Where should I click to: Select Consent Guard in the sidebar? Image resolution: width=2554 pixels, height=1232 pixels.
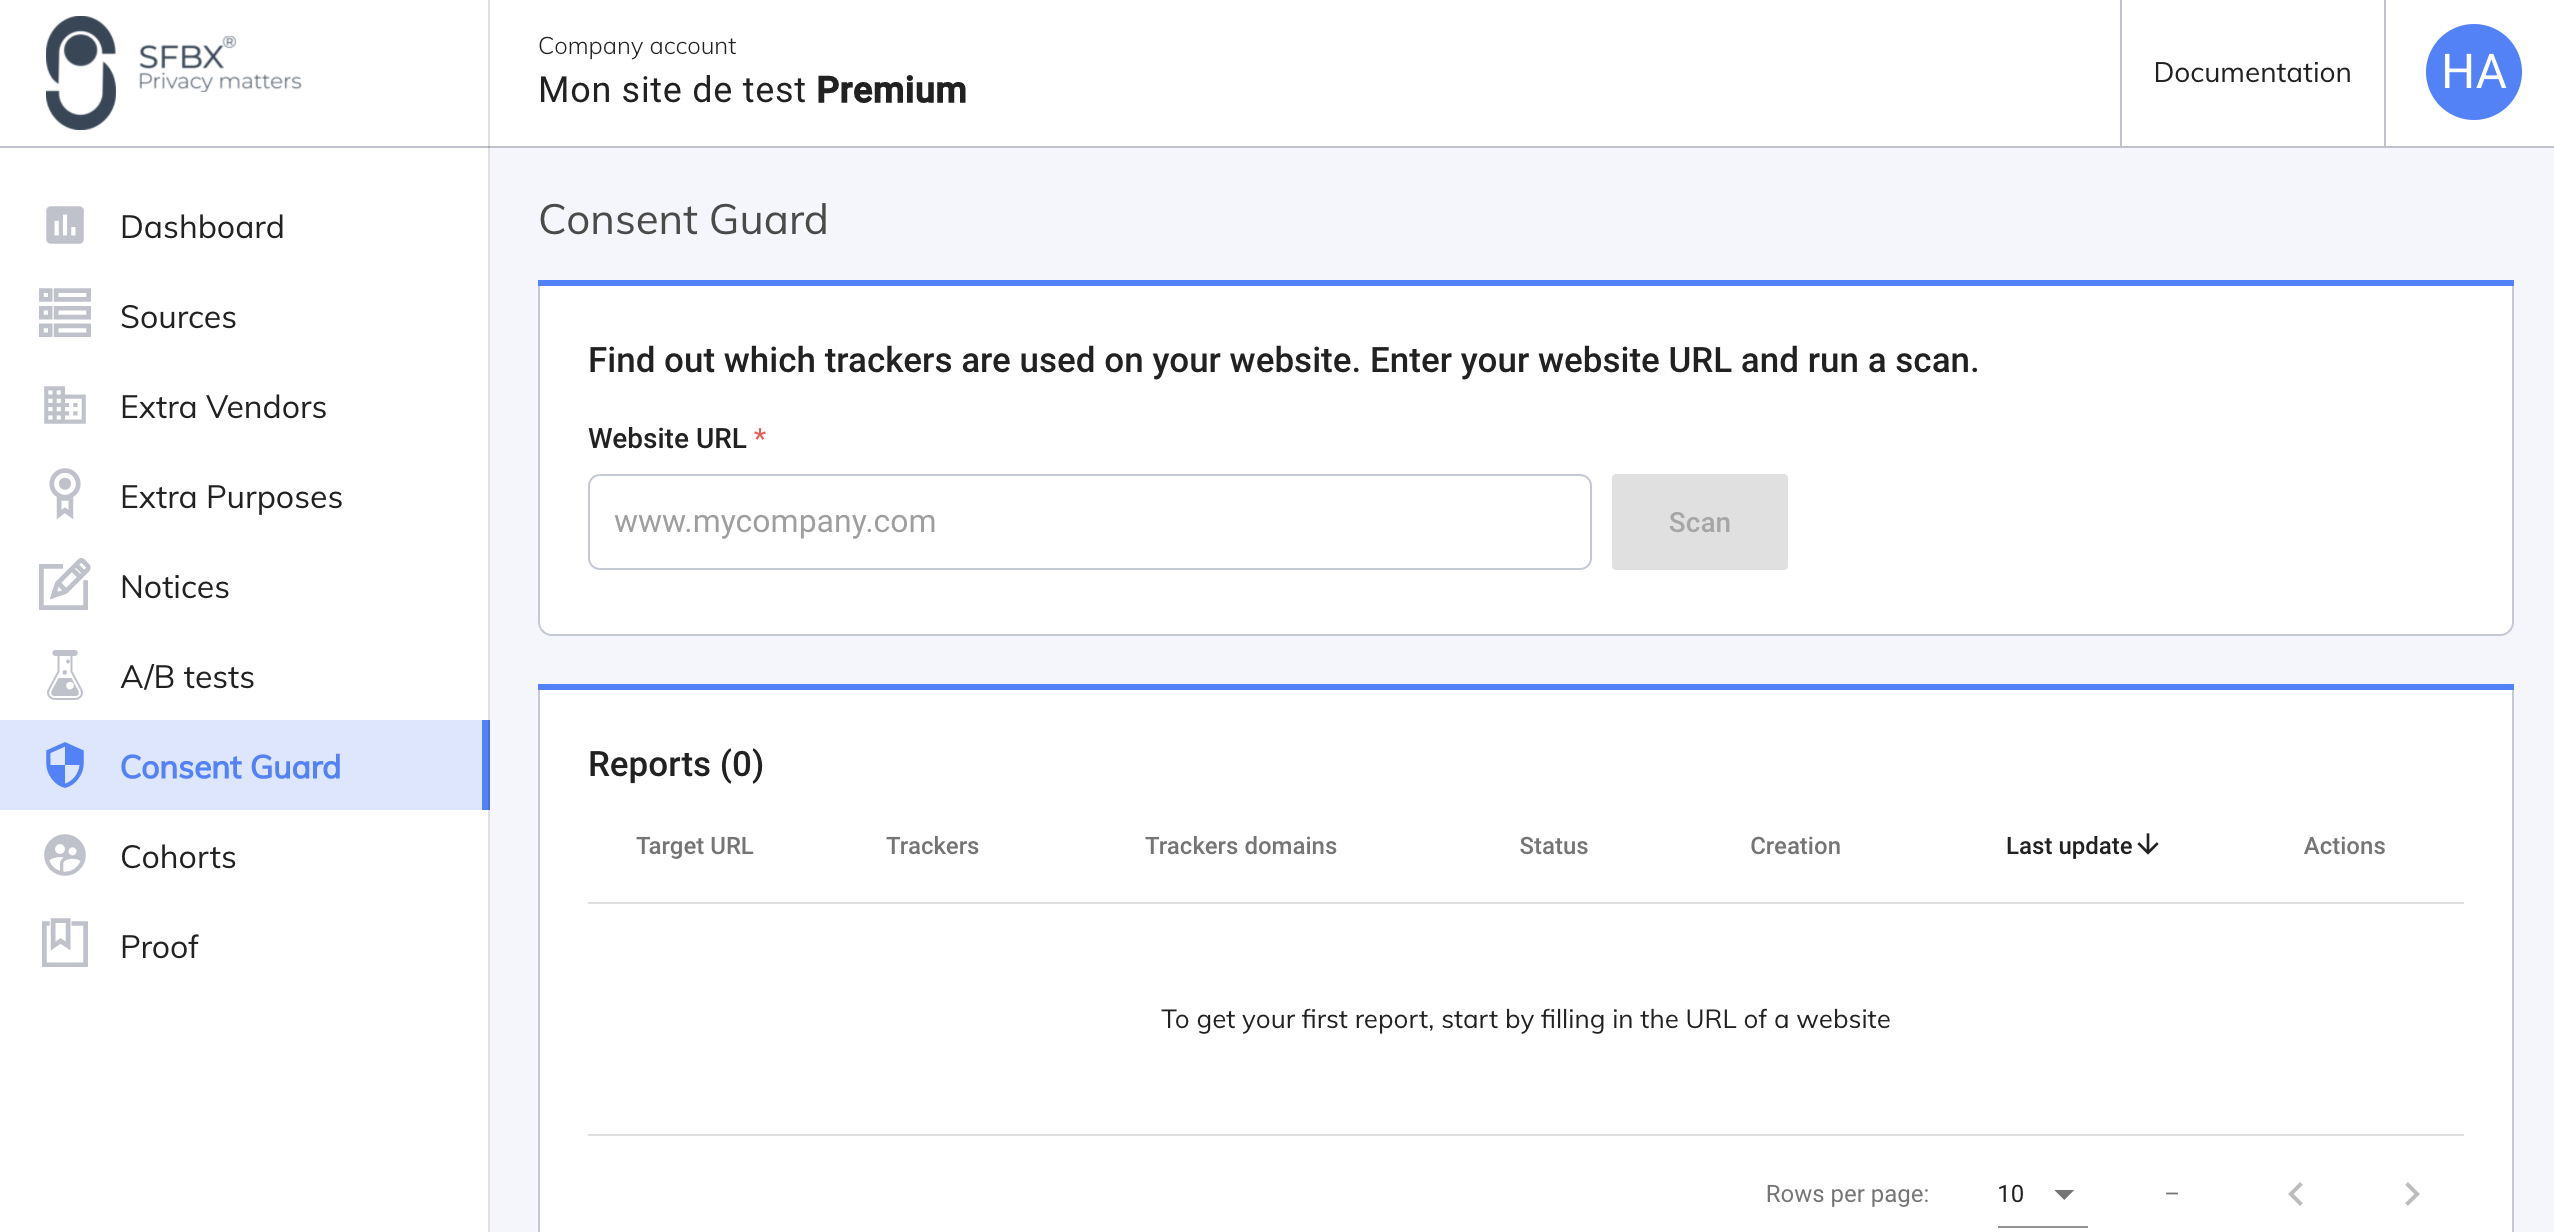(230, 766)
